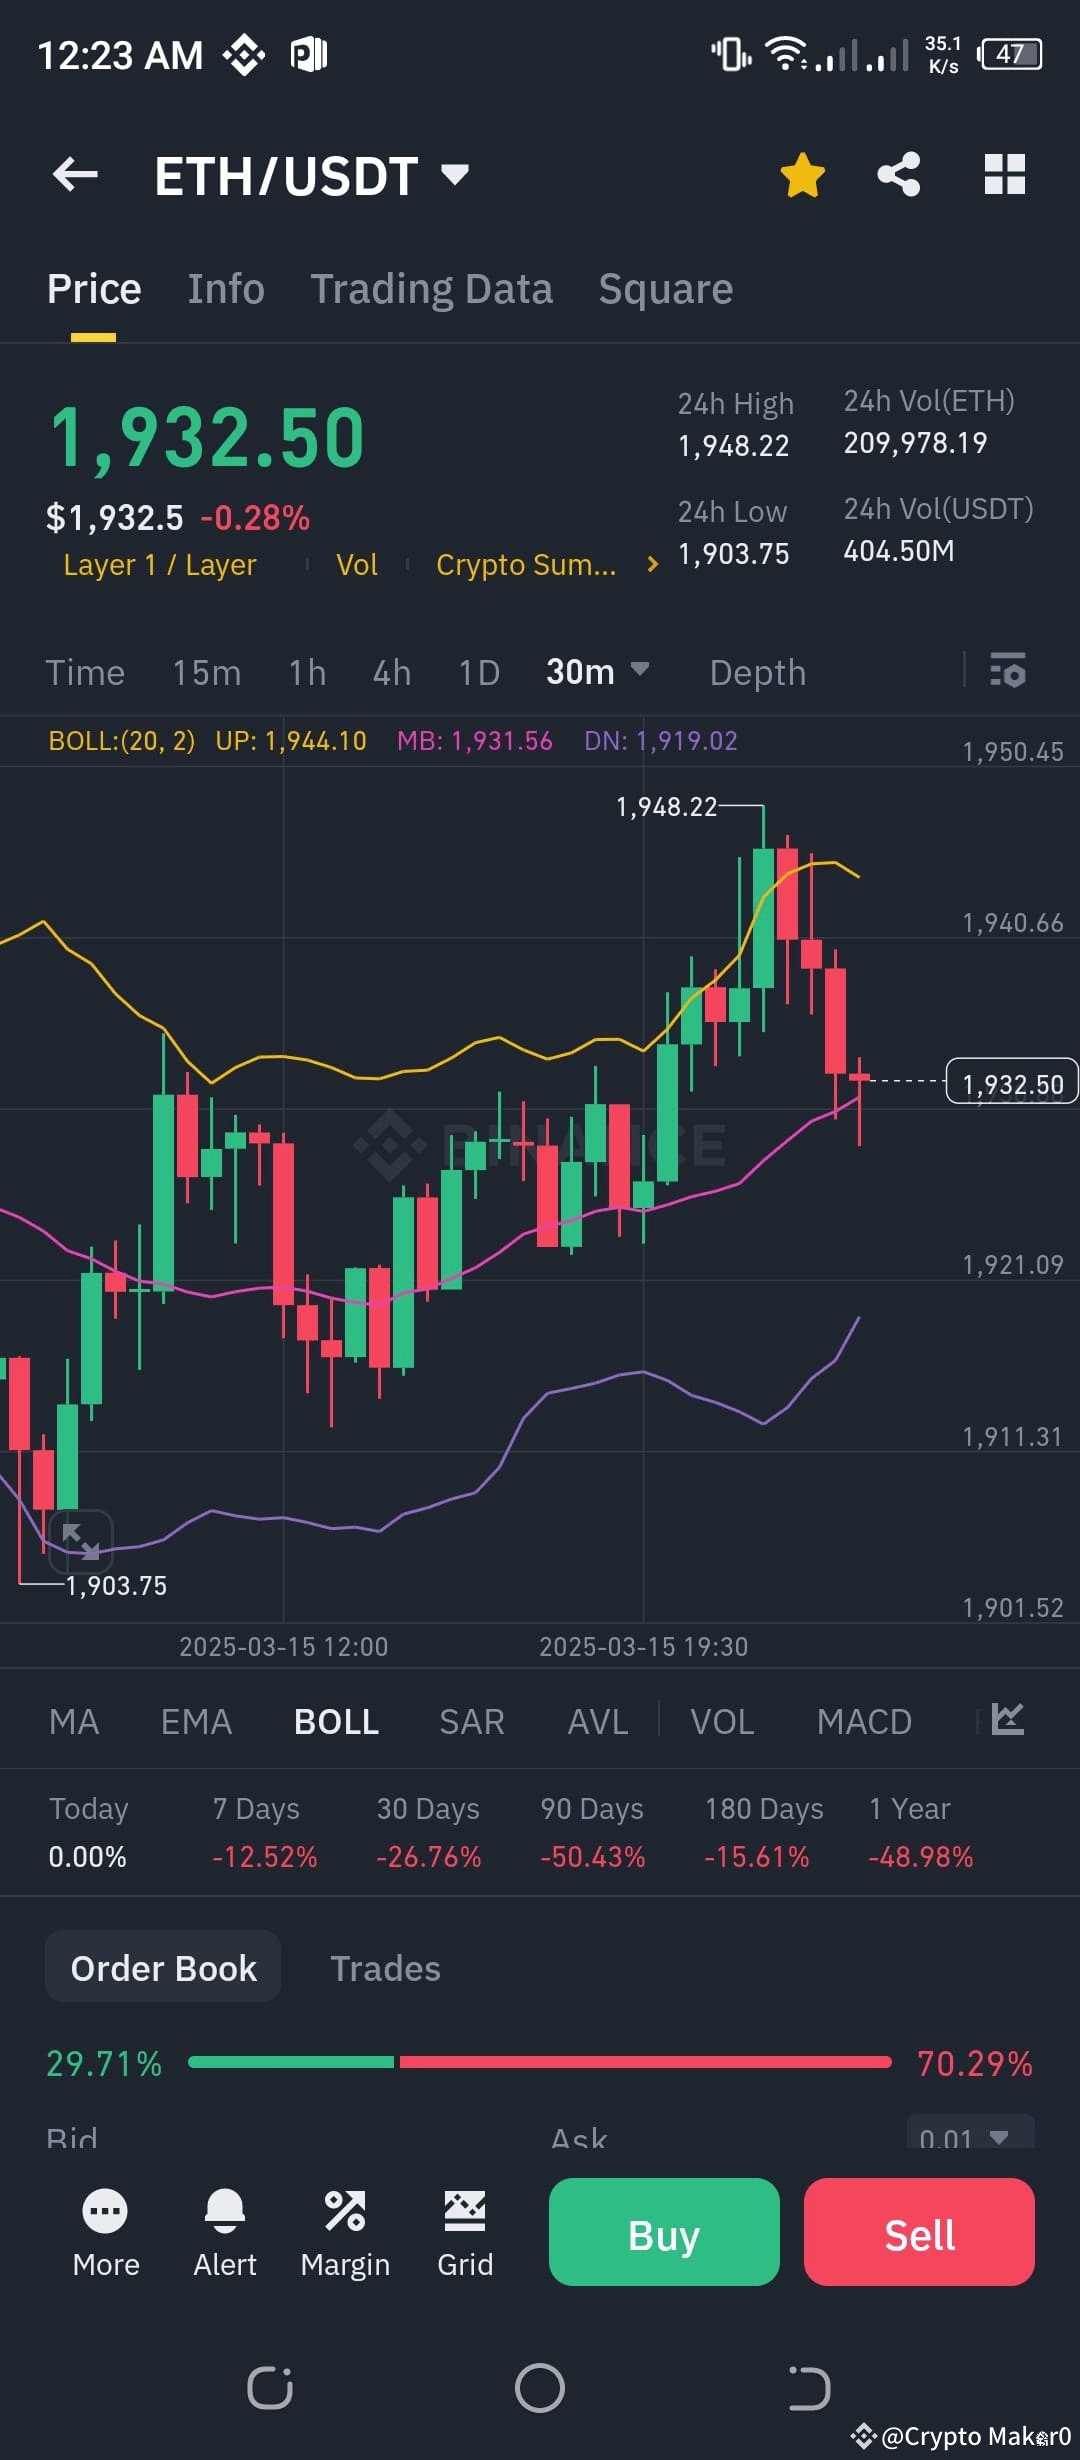Image resolution: width=1080 pixels, height=2460 pixels.
Task: Open the 30m timeframe dropdown
Action: click(x=598, y=671)
